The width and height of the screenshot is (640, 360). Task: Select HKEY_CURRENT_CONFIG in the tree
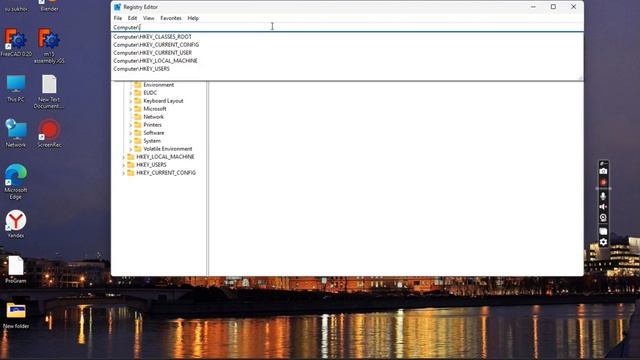pos(166,173)
